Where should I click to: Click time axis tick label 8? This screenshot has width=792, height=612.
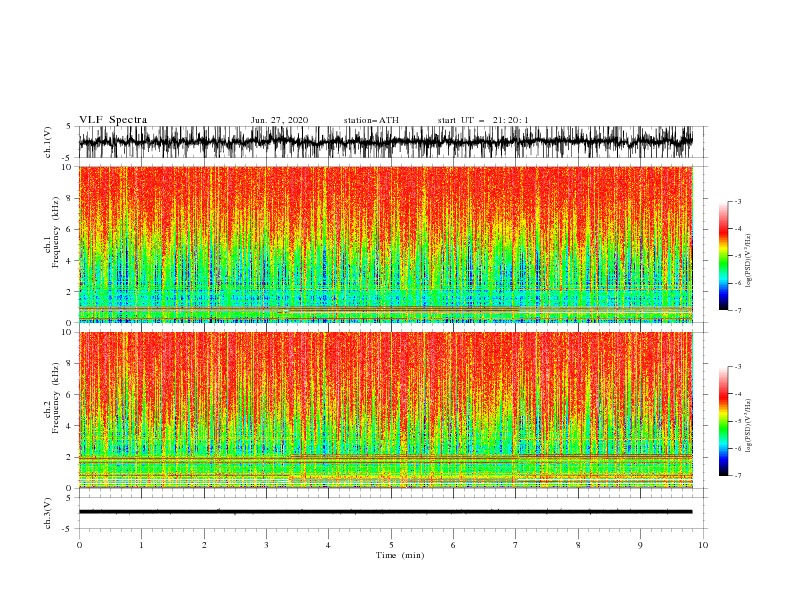coord(578,545)
